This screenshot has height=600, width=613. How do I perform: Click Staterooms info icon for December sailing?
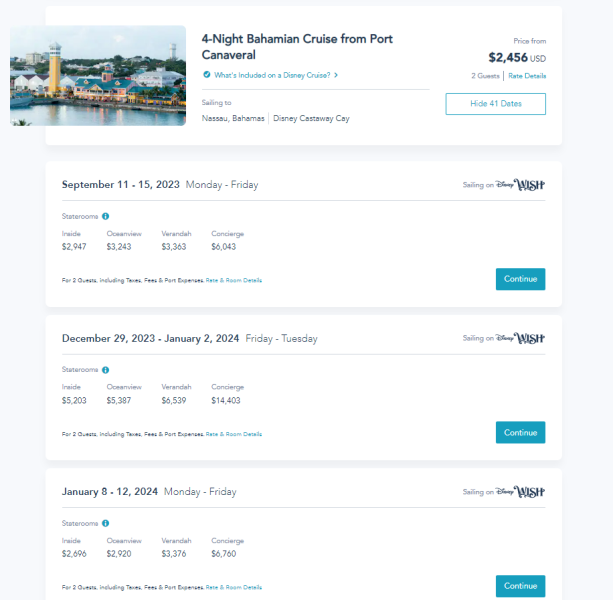pyautogui.click(x=106, y=369)
